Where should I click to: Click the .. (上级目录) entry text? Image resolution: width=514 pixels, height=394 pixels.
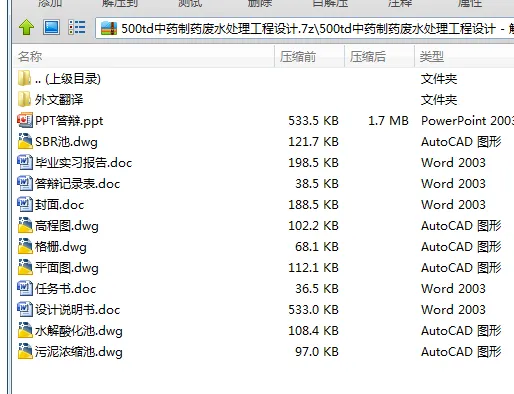[68, 79]
